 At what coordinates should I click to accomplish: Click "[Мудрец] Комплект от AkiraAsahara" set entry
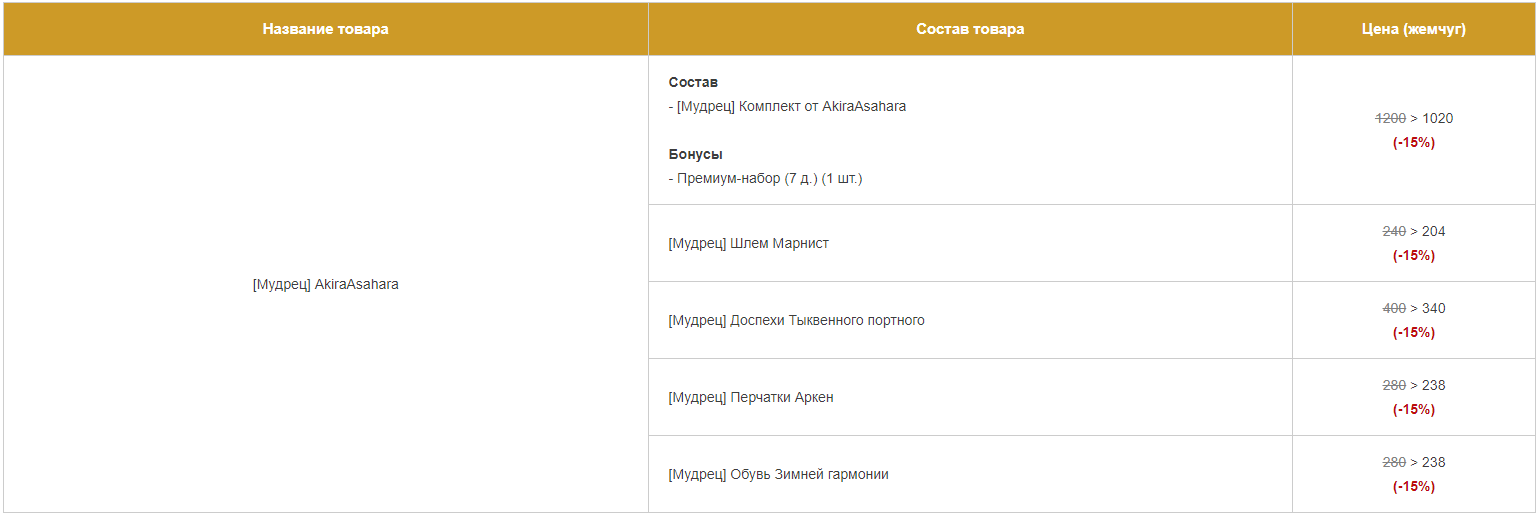coord(791,106)
